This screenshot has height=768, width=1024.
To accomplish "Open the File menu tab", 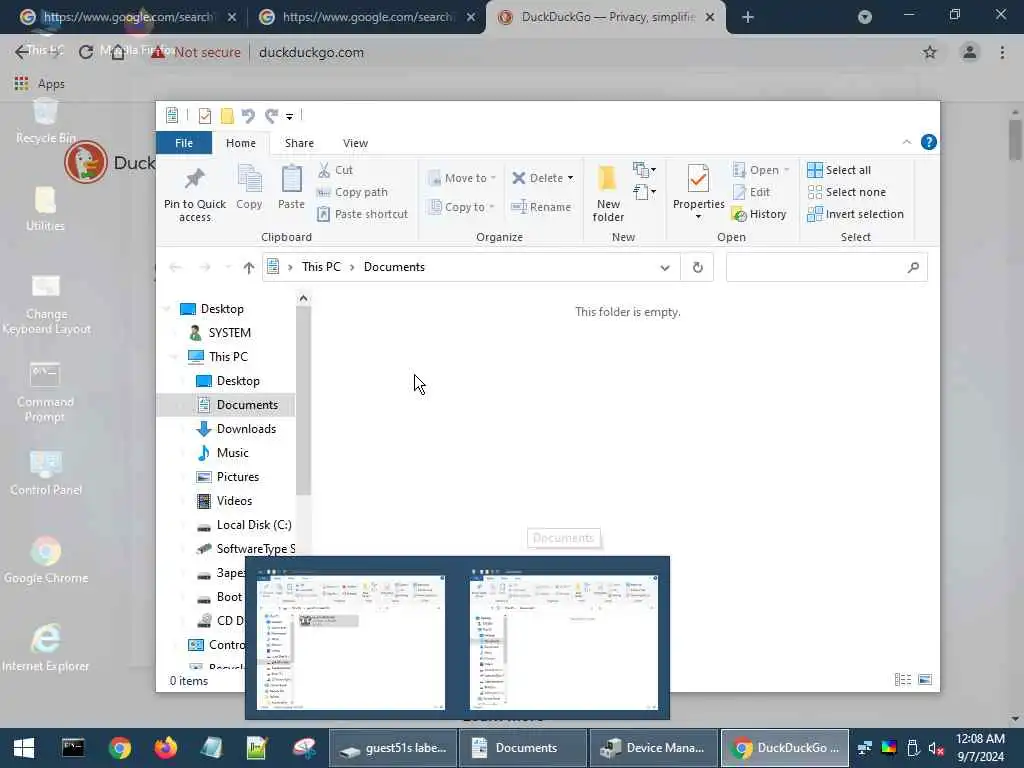I will point(184,143).
